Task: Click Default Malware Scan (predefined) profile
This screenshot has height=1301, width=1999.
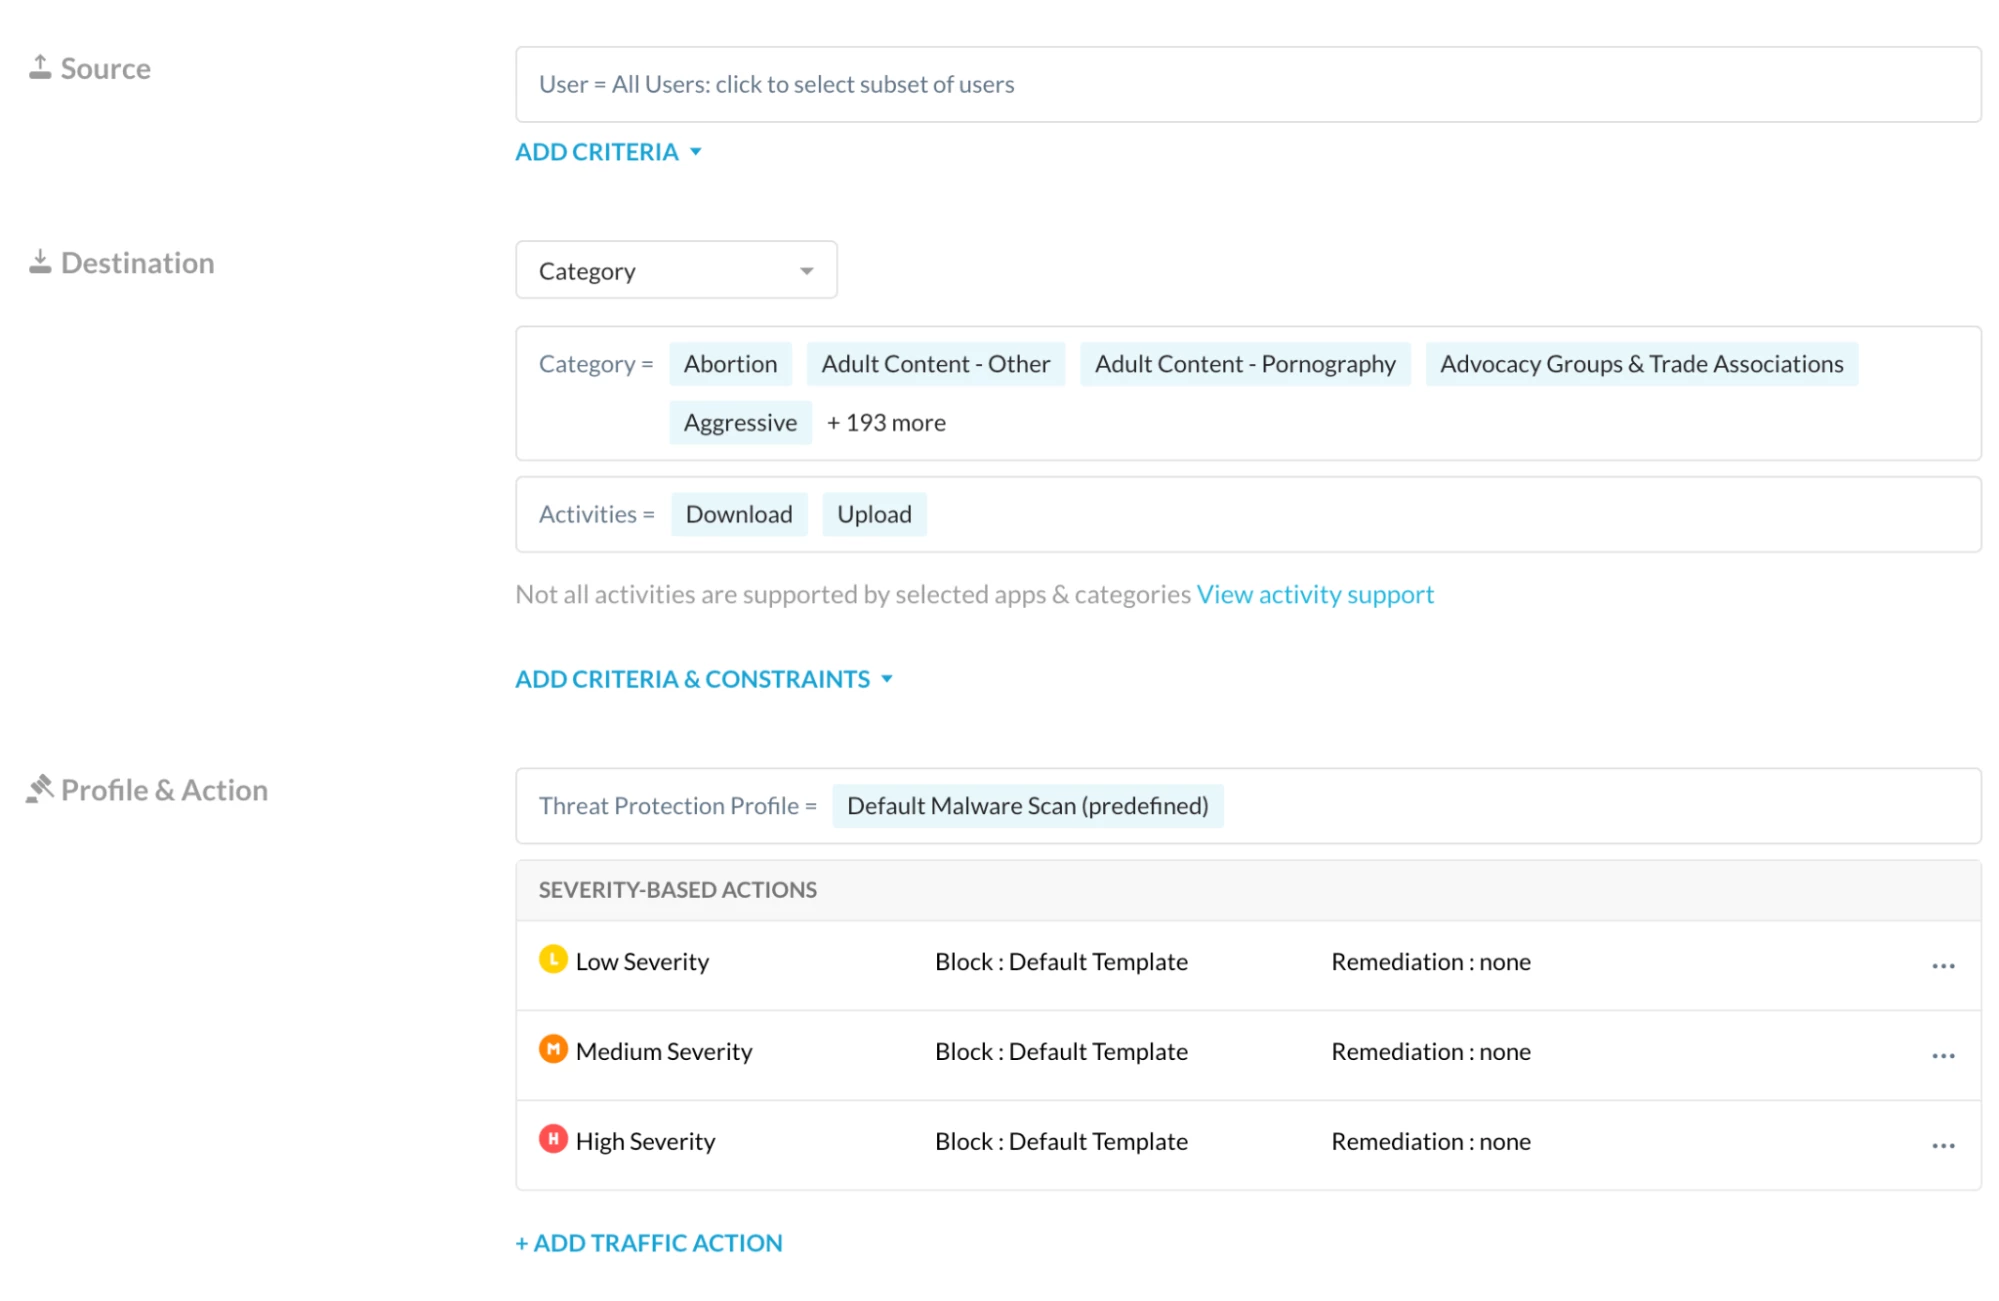Action: point(1027,806)
